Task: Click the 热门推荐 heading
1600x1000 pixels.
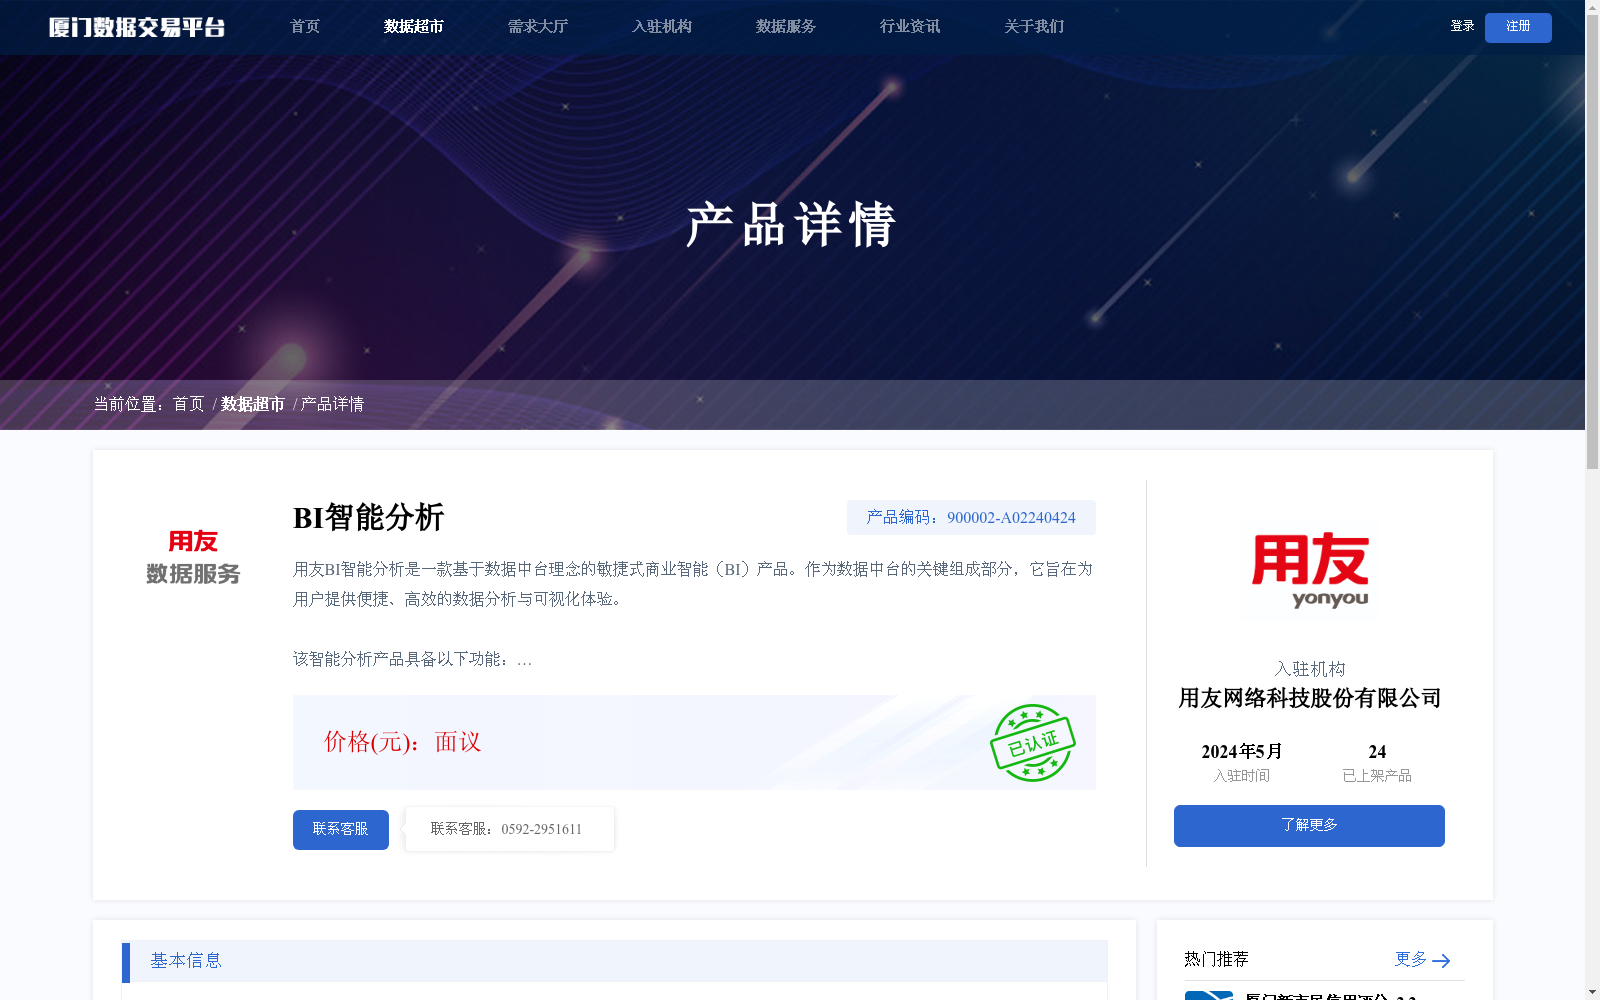Action: point(1216,959)
